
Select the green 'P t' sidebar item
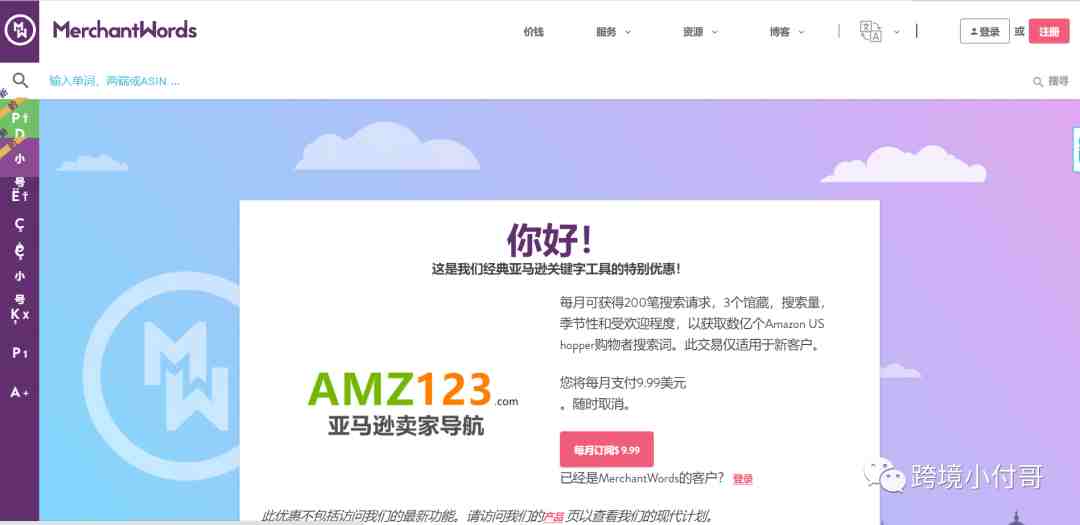(19, 118)
